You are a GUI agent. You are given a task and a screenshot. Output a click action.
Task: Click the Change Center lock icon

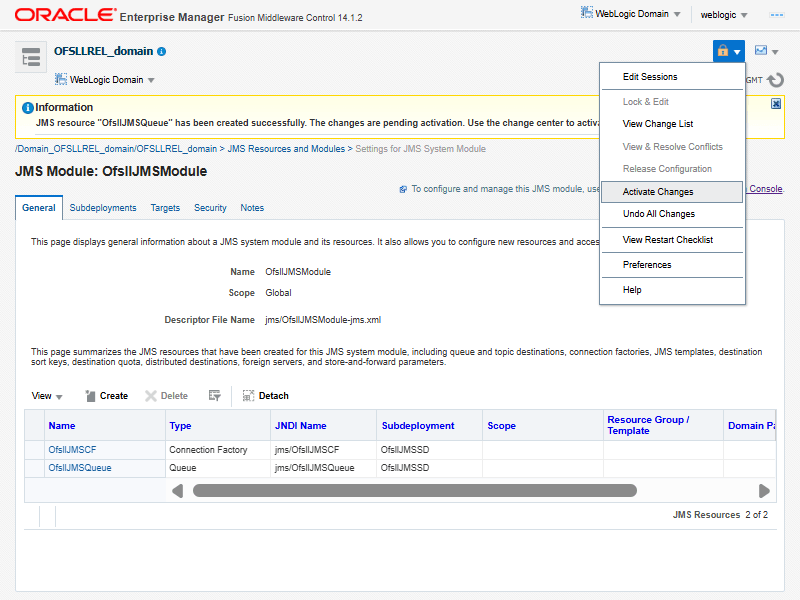(723, 51)
